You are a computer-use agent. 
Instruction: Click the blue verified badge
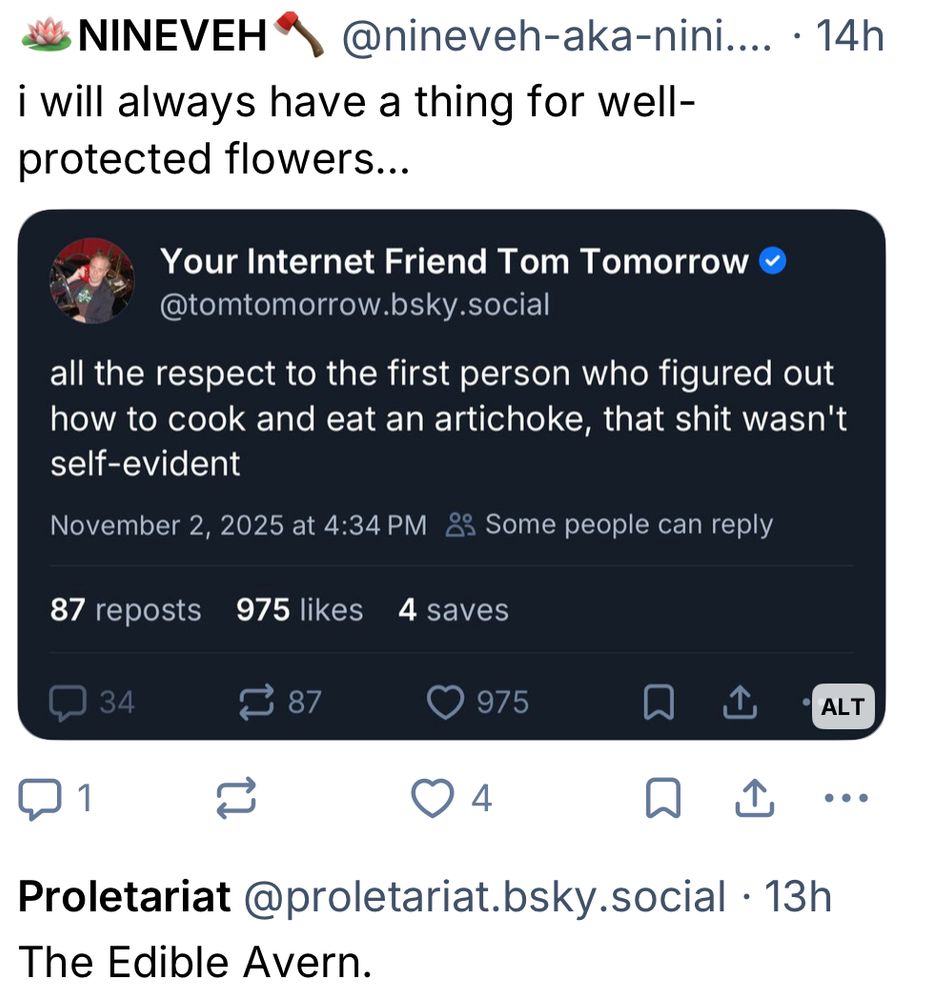click(x=773, y=262)
